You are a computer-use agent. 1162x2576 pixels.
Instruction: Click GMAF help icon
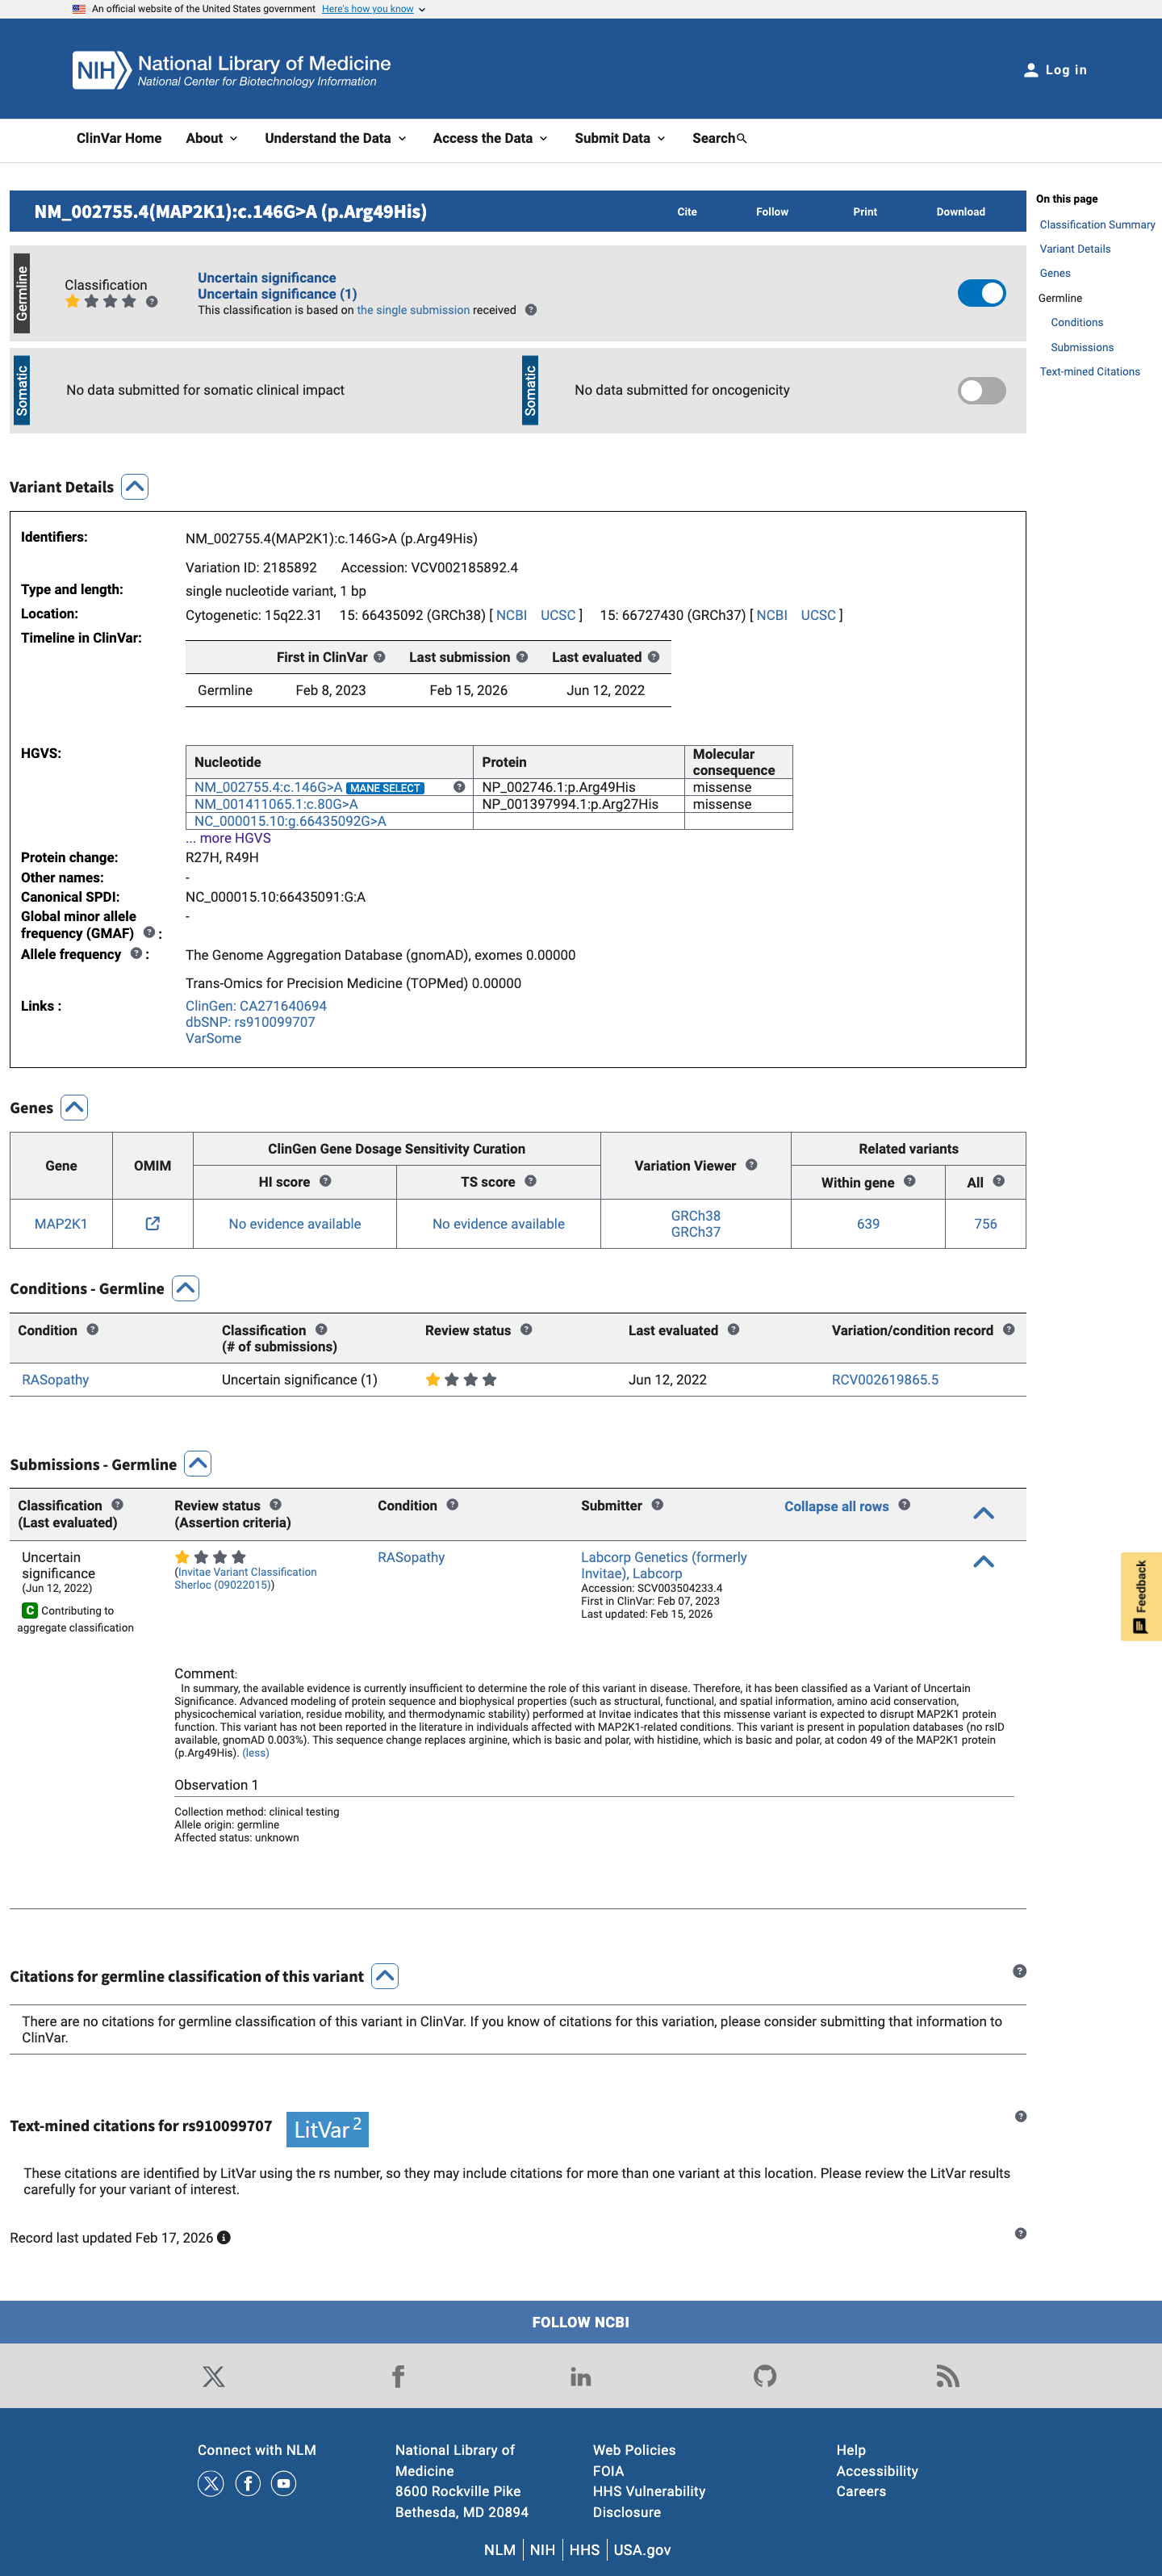coord(149,932)
